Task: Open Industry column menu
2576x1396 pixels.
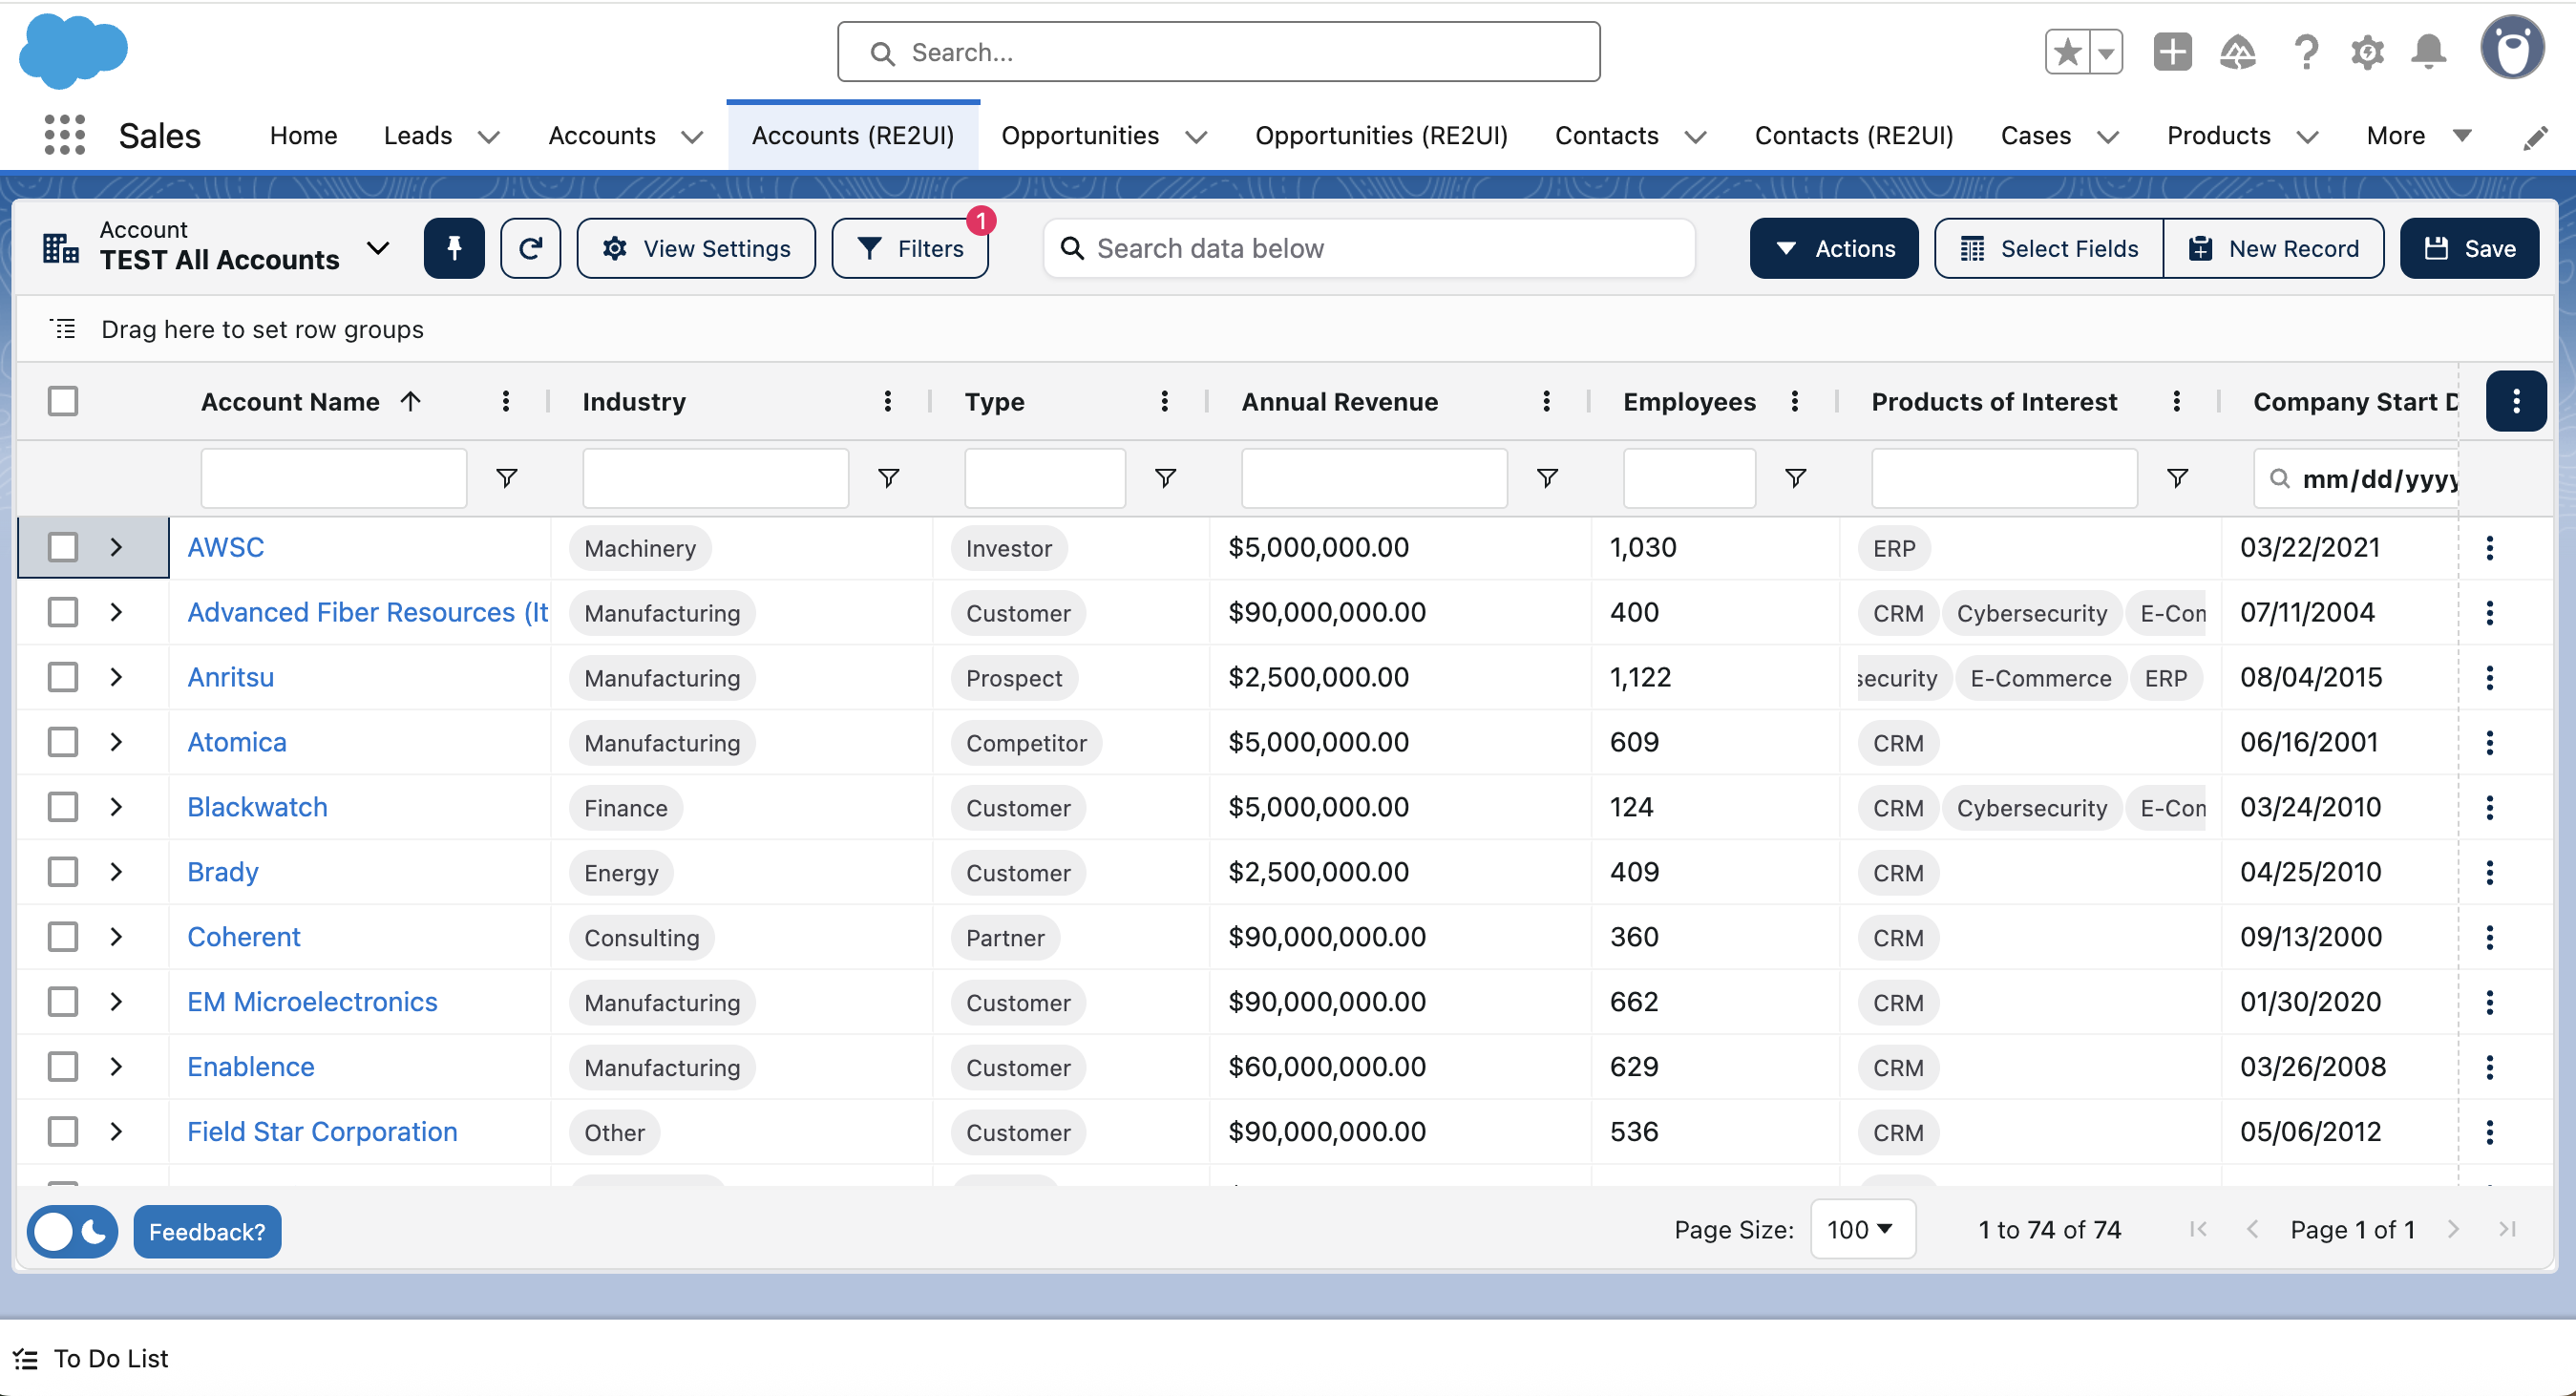Action: point(887,401)
